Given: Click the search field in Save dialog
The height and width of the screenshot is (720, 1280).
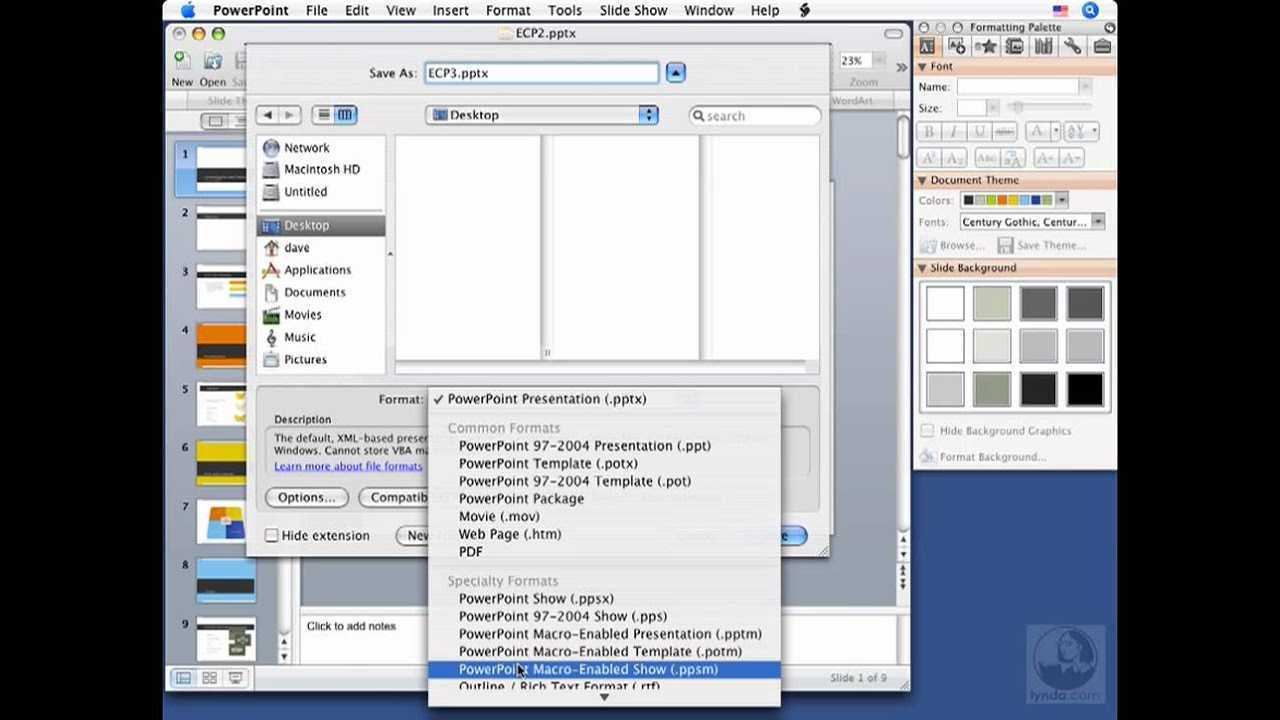Looking at the screenshot, I should [755, 116].
